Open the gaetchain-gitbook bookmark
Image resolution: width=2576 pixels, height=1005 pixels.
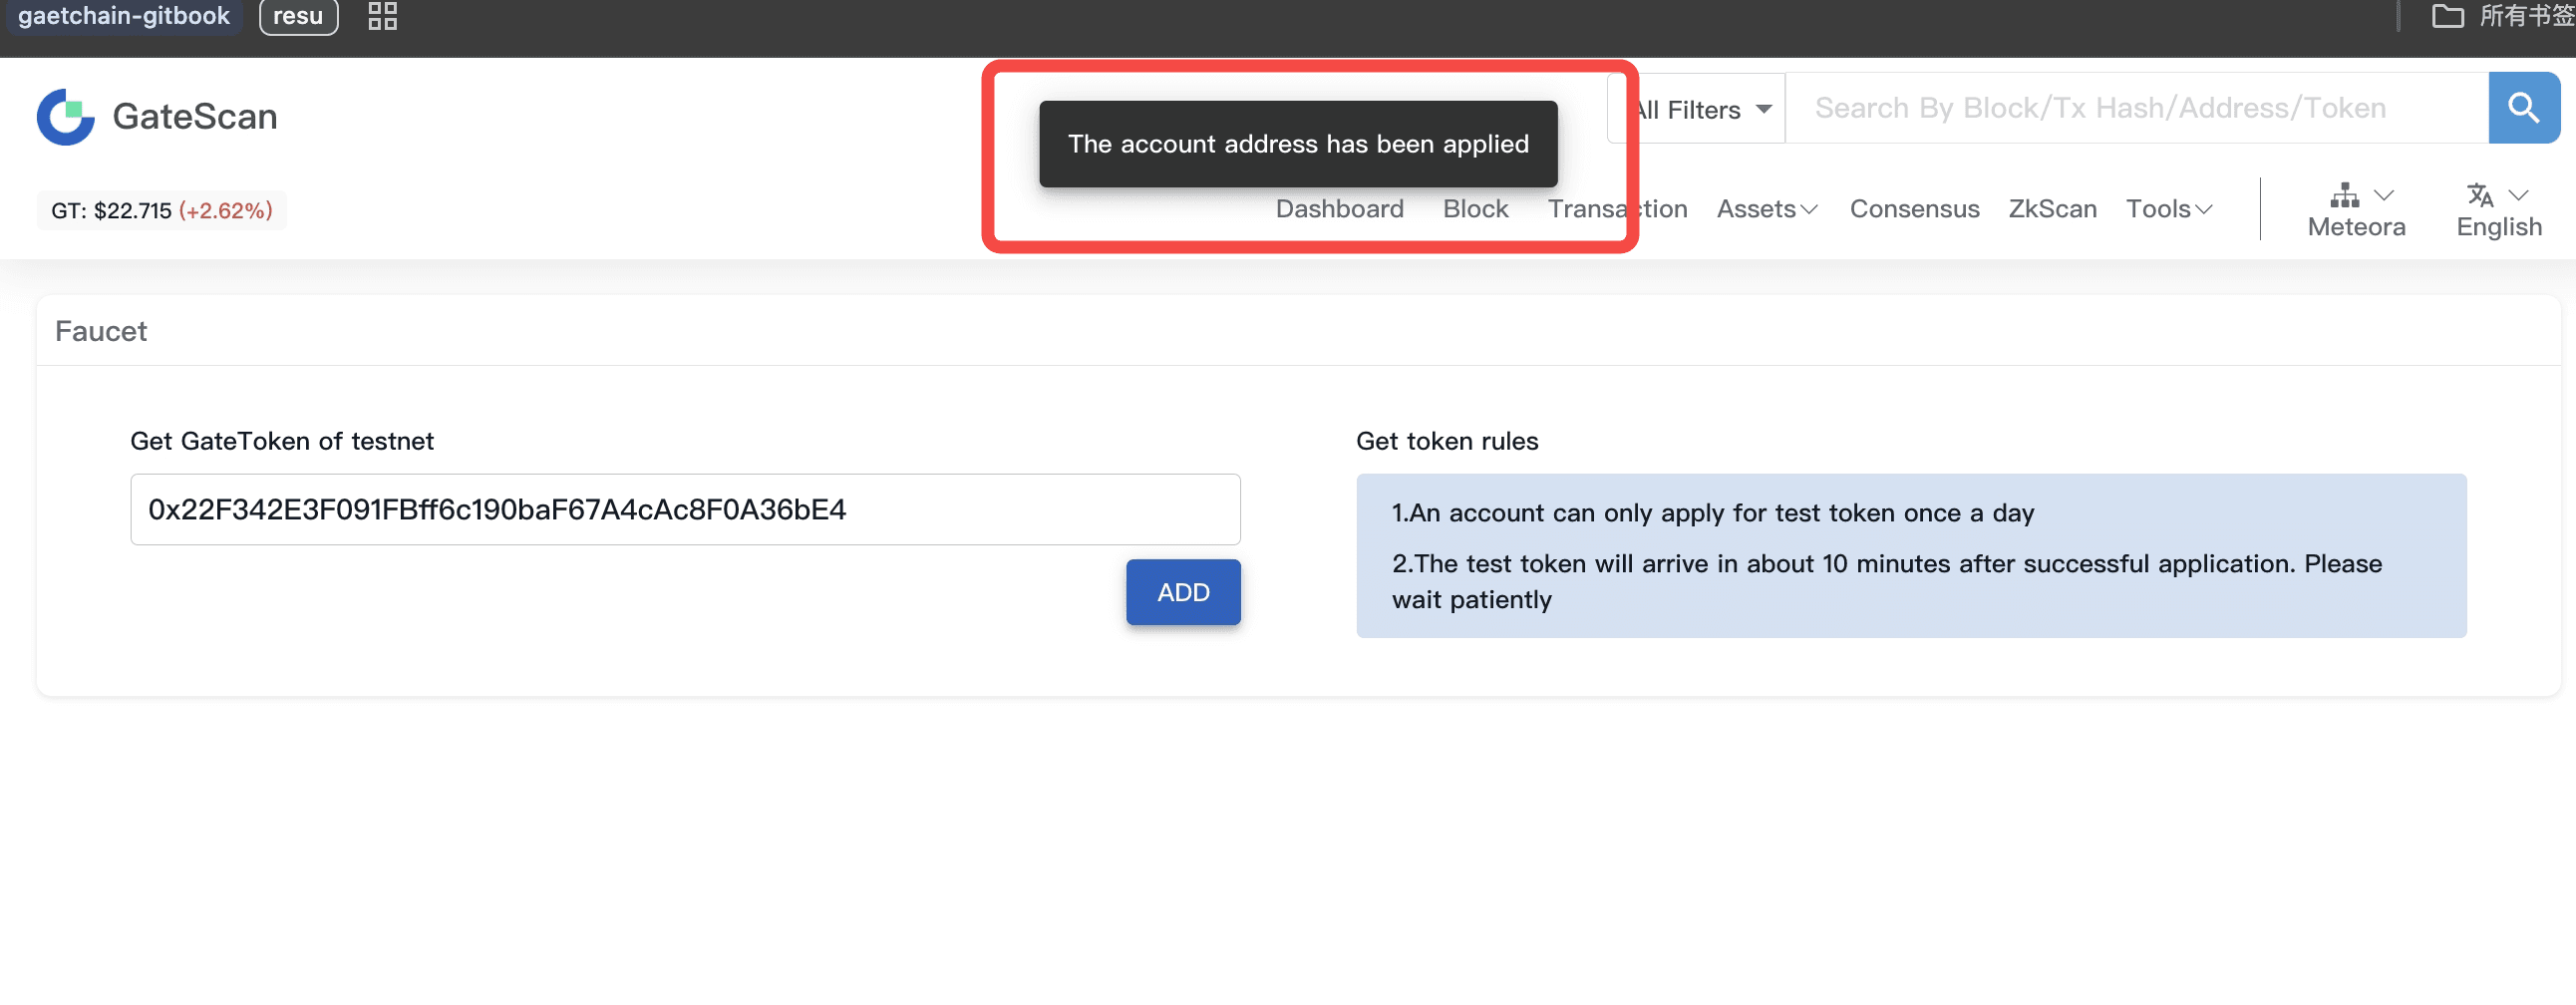pyautogui.click(x=124, y=16)
